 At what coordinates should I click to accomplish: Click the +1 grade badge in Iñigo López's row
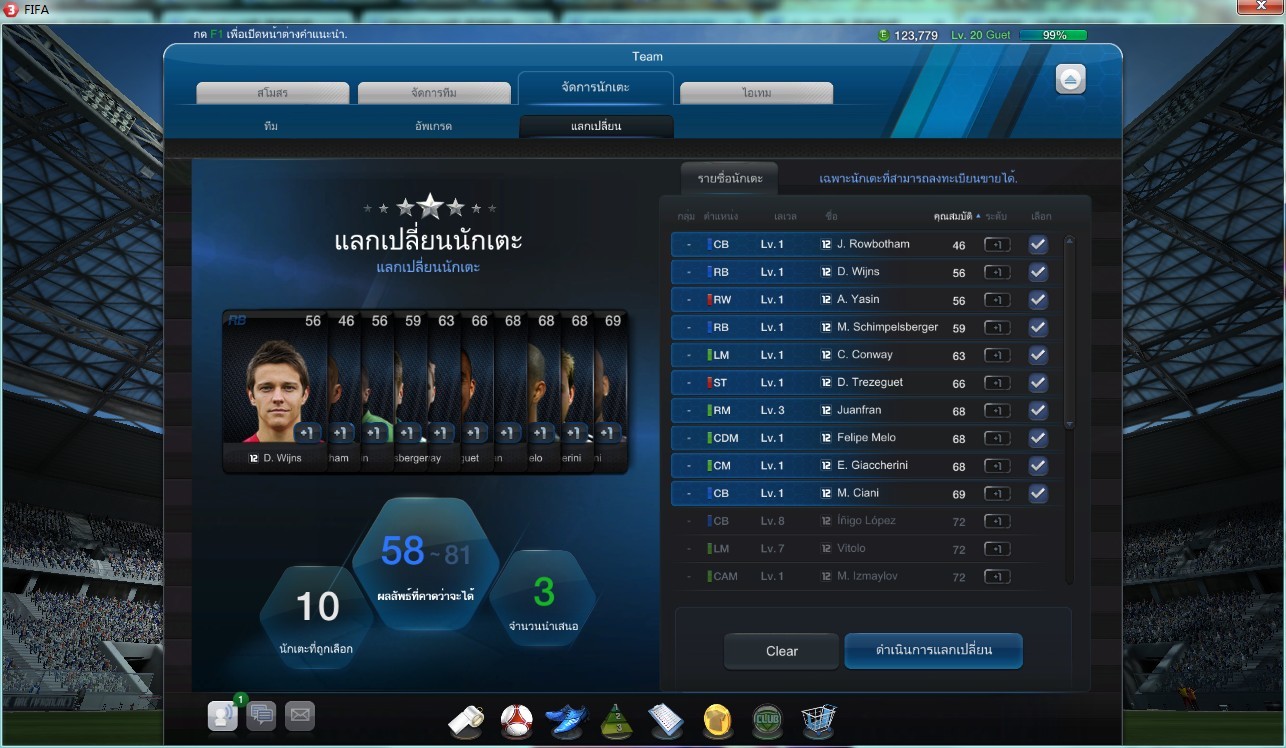[x=997, y=521]
